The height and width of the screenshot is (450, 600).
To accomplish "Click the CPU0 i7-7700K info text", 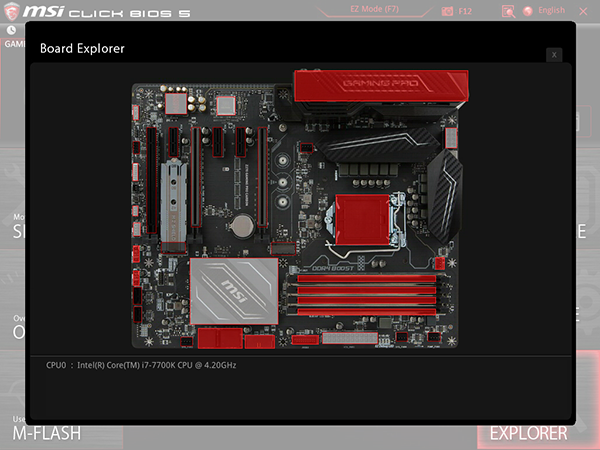I will coord(141,365).
